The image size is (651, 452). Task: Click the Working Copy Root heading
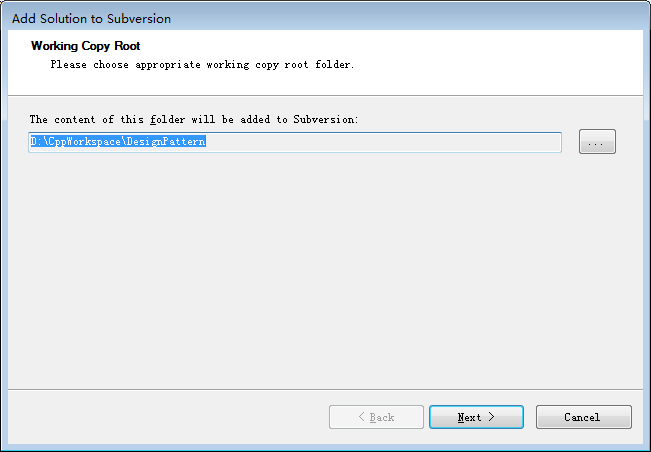click(86, 46)
